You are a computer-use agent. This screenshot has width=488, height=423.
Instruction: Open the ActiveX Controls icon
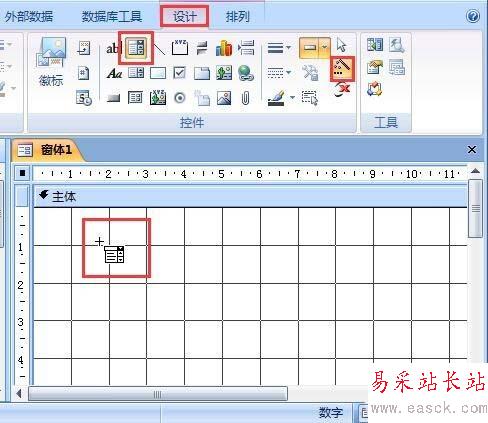coord(342,90)
